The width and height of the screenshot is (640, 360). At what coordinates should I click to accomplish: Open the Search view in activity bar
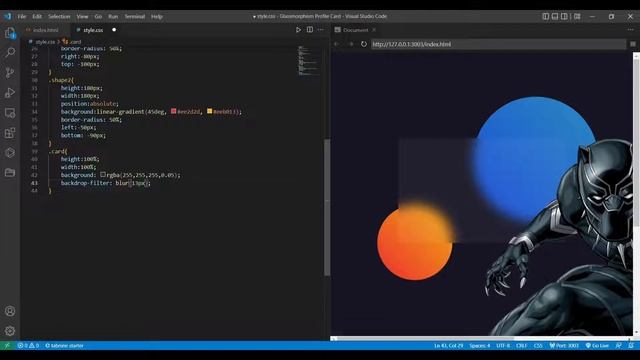[10, 52]
